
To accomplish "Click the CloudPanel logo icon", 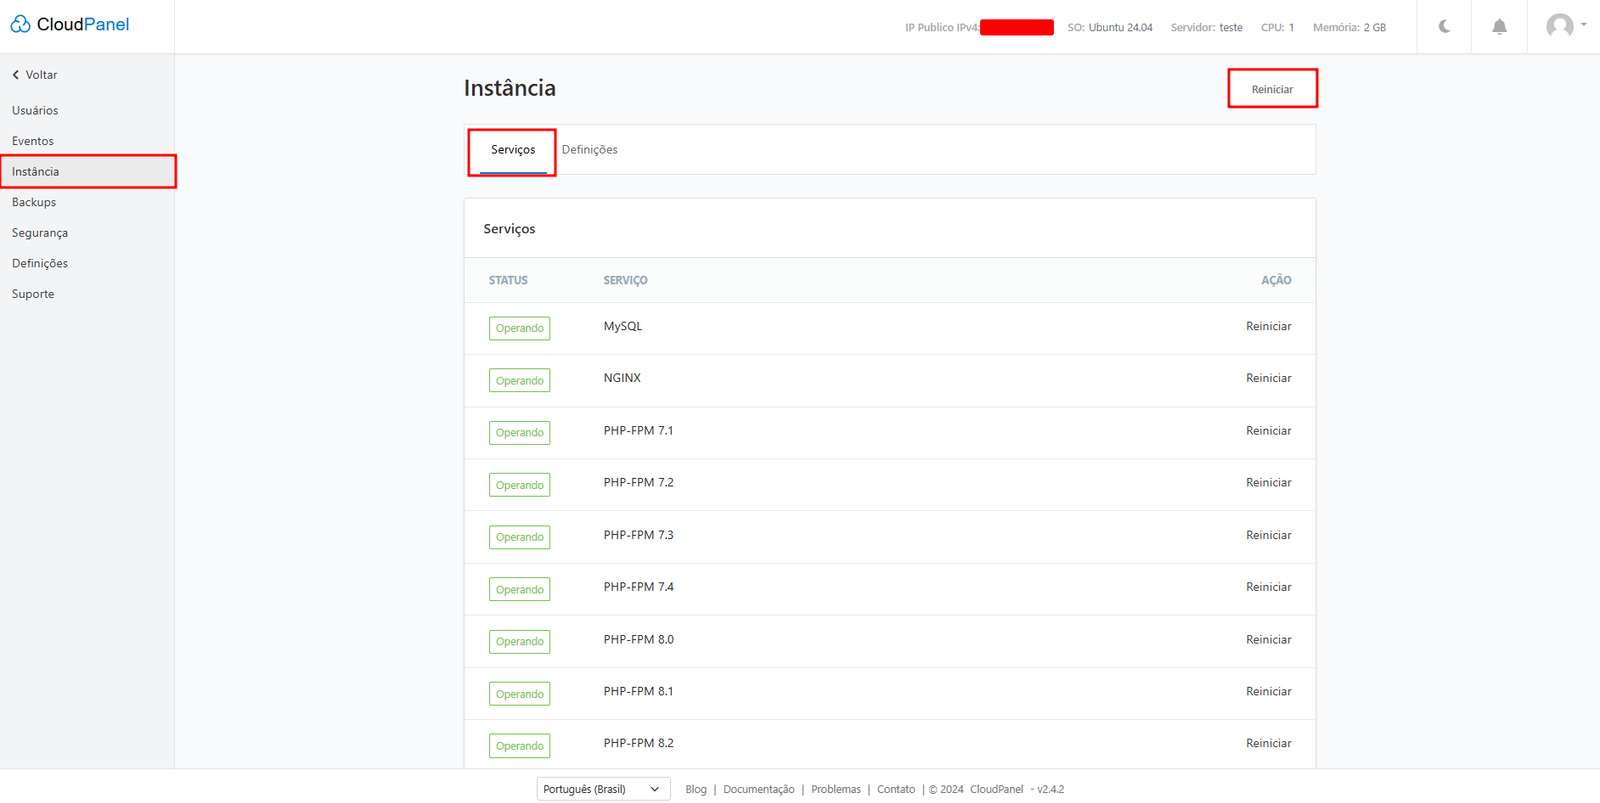I will (x=20, y=24).
